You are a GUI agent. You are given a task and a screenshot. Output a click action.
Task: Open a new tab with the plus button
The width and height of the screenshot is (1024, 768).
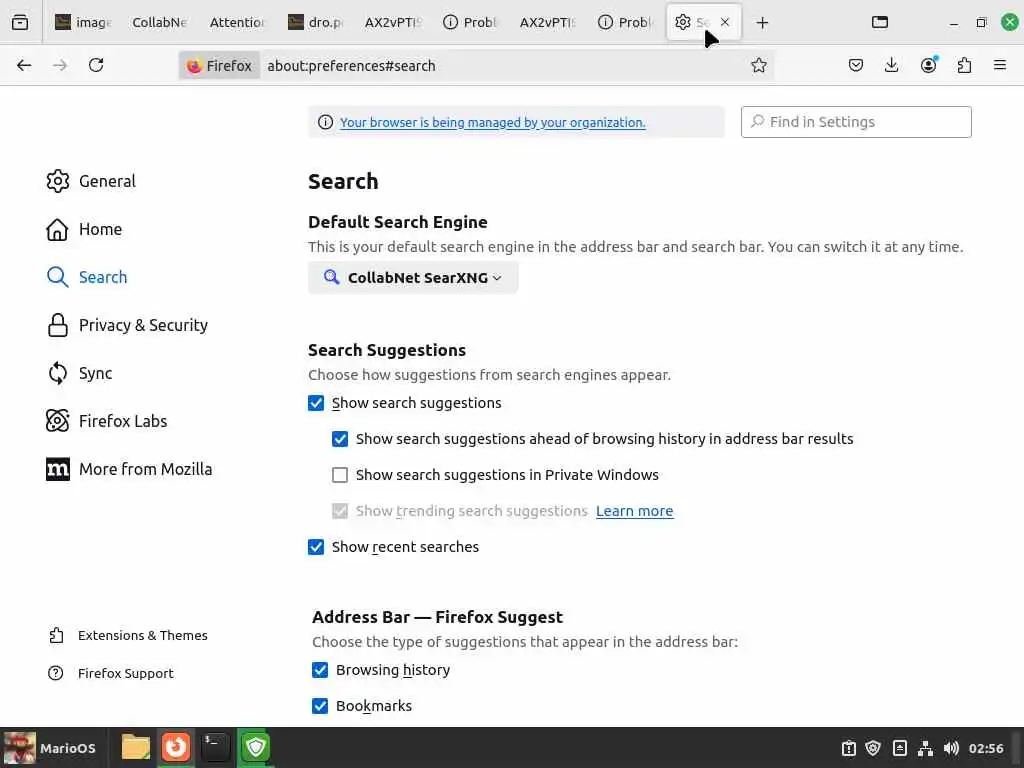pyautogui.click(x=762, y=23)
